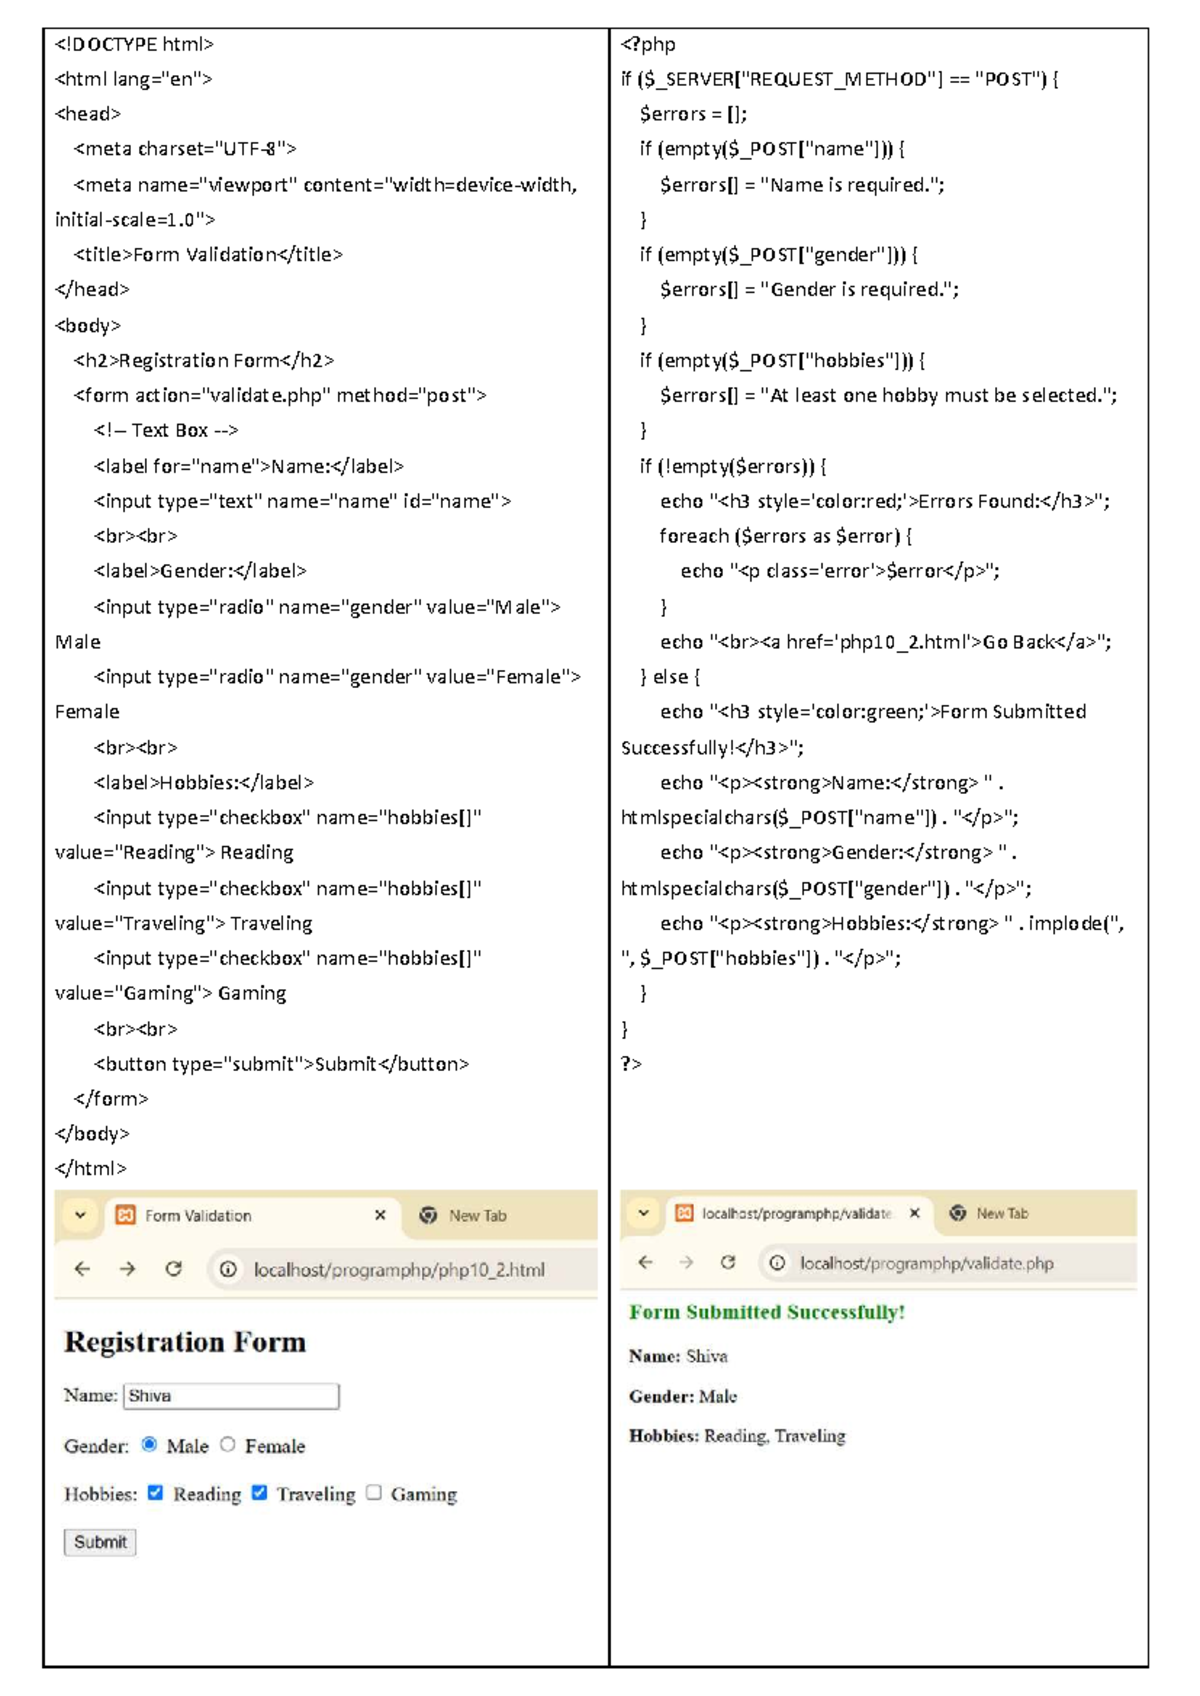1200x1696 pixels.
Task: Click forward arrow in validate.php browser
Action: 686,1262
